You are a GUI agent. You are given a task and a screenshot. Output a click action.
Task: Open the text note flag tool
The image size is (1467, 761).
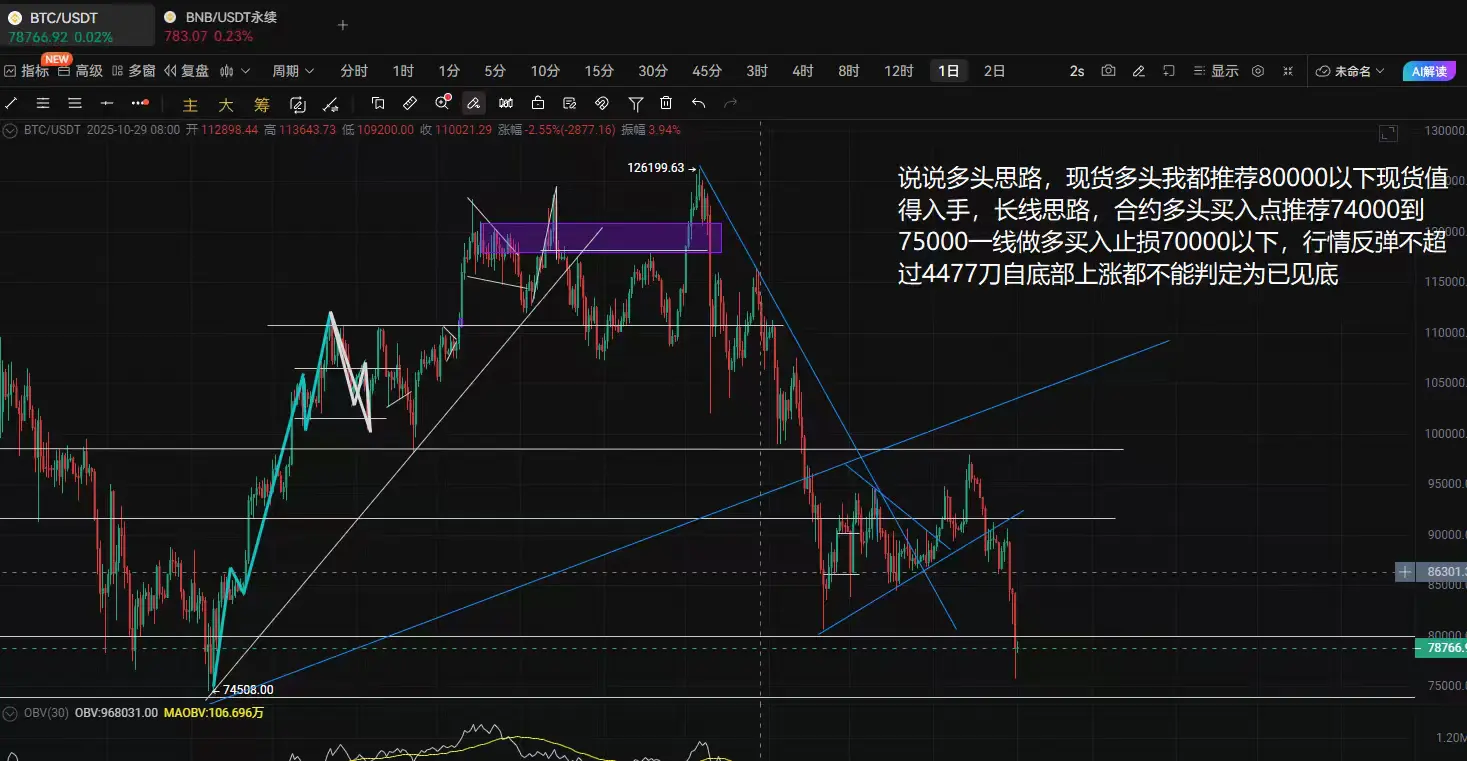pos(378,103)
